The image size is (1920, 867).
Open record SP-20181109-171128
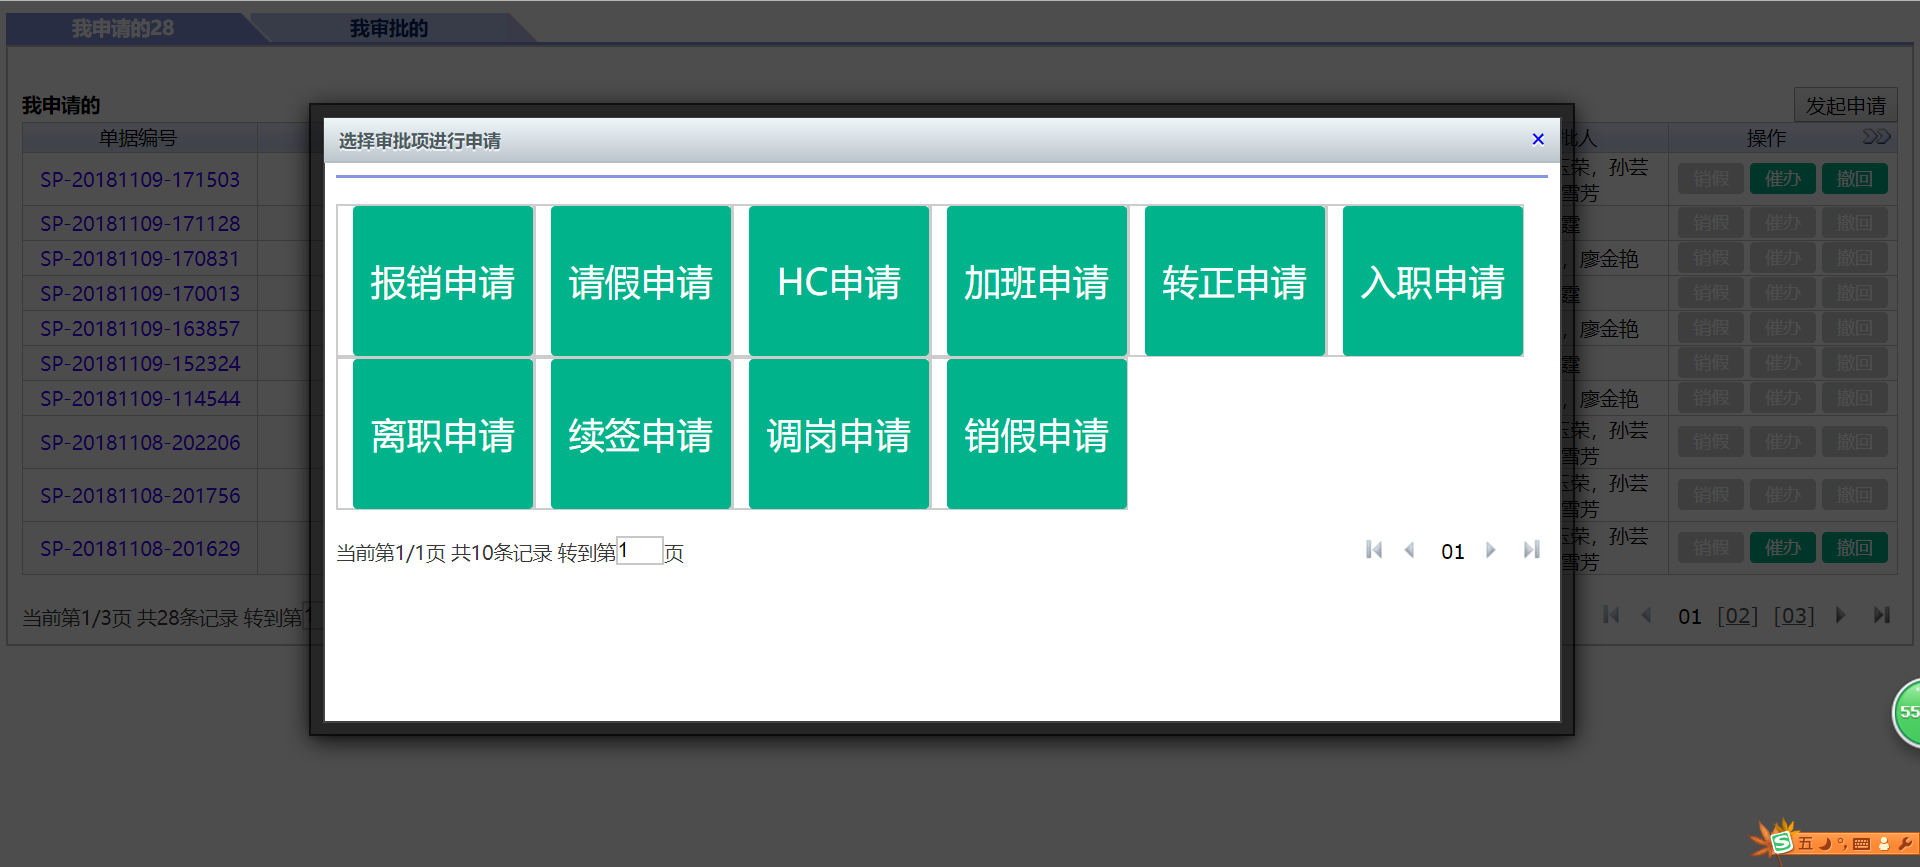pyautogui.click(x=140, y=224)
